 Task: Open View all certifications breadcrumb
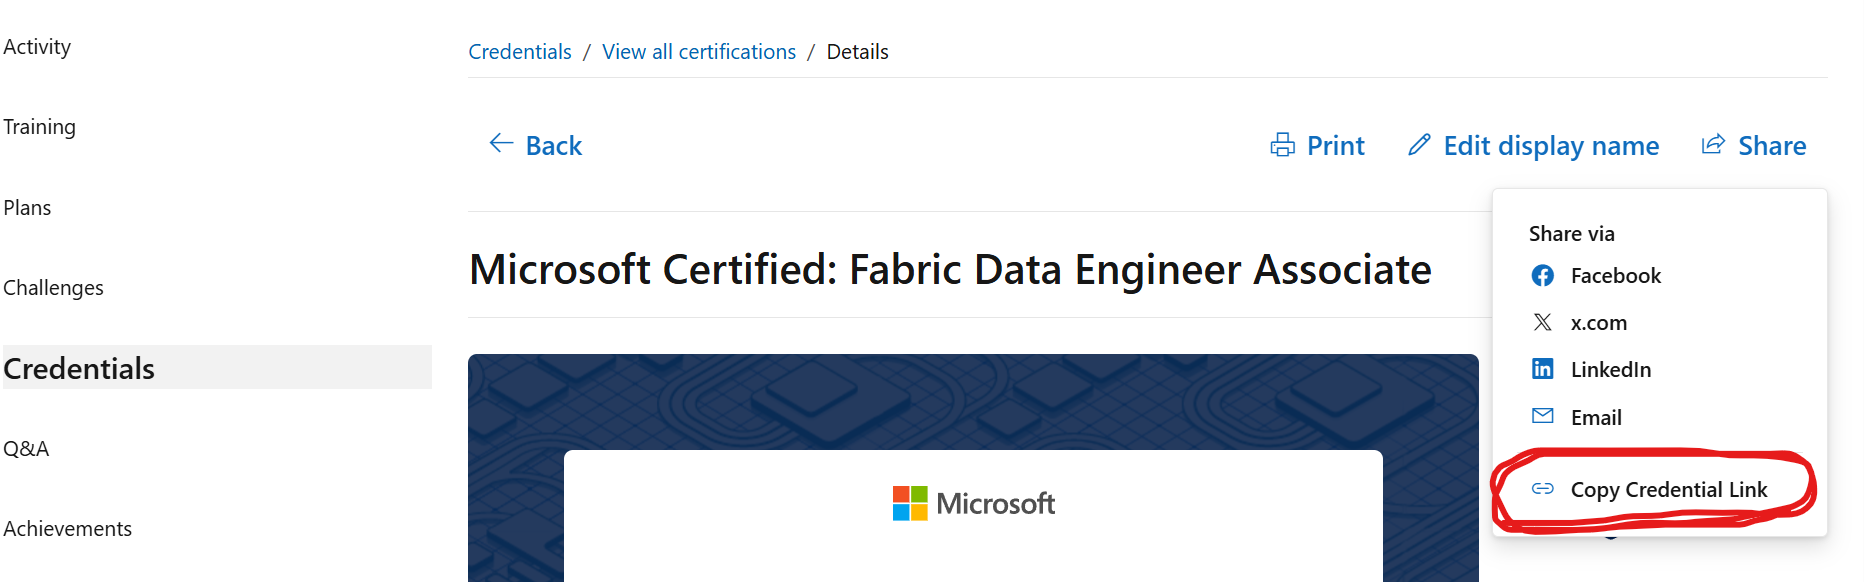pos(699,52)
